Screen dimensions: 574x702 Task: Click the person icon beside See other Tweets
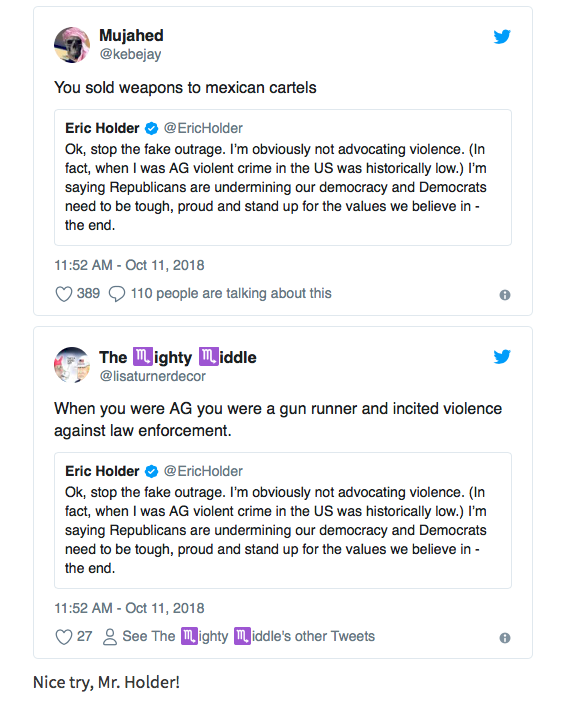110,637
